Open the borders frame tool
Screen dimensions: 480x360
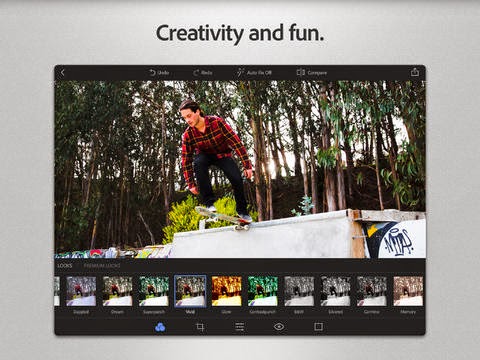(318, 327)
